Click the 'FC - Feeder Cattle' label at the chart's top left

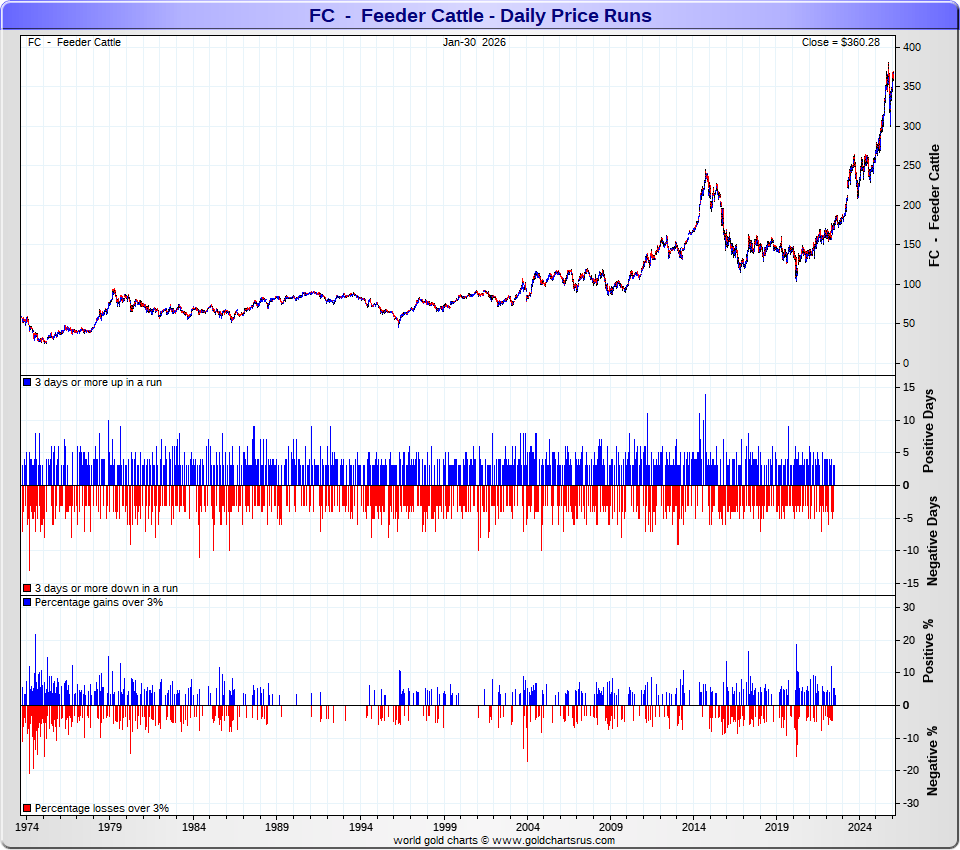click(74, 42)
